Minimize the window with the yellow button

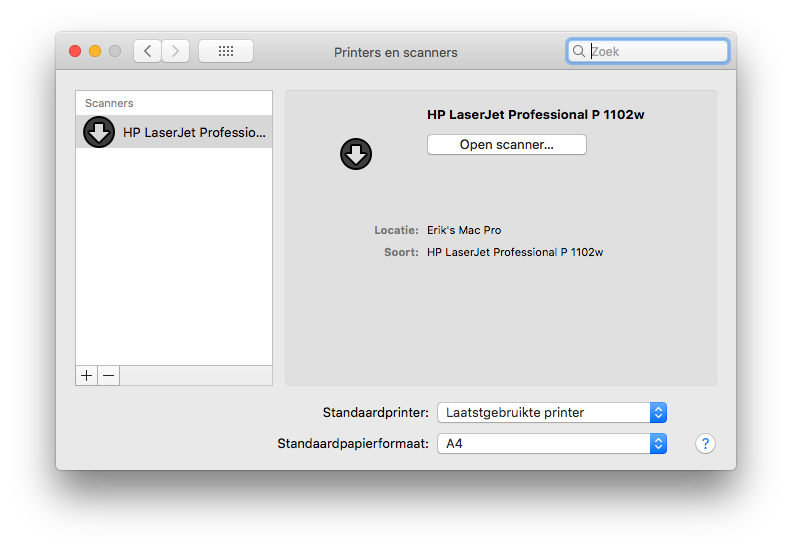[x=95, y=51]
